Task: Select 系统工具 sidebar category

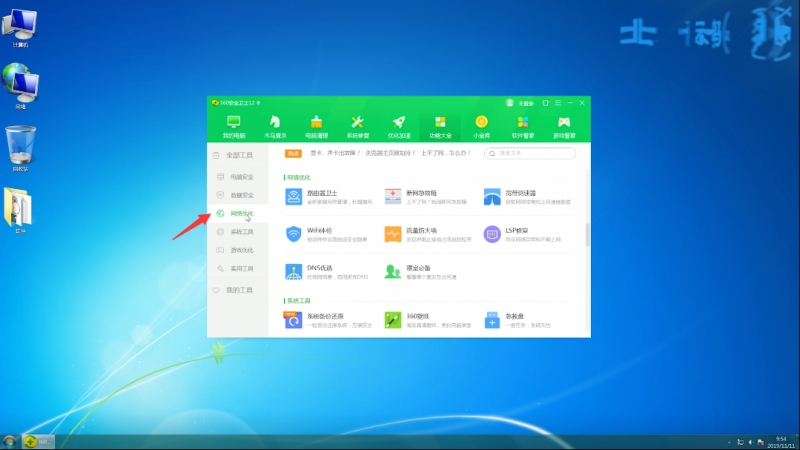Action: pos(238,232)
